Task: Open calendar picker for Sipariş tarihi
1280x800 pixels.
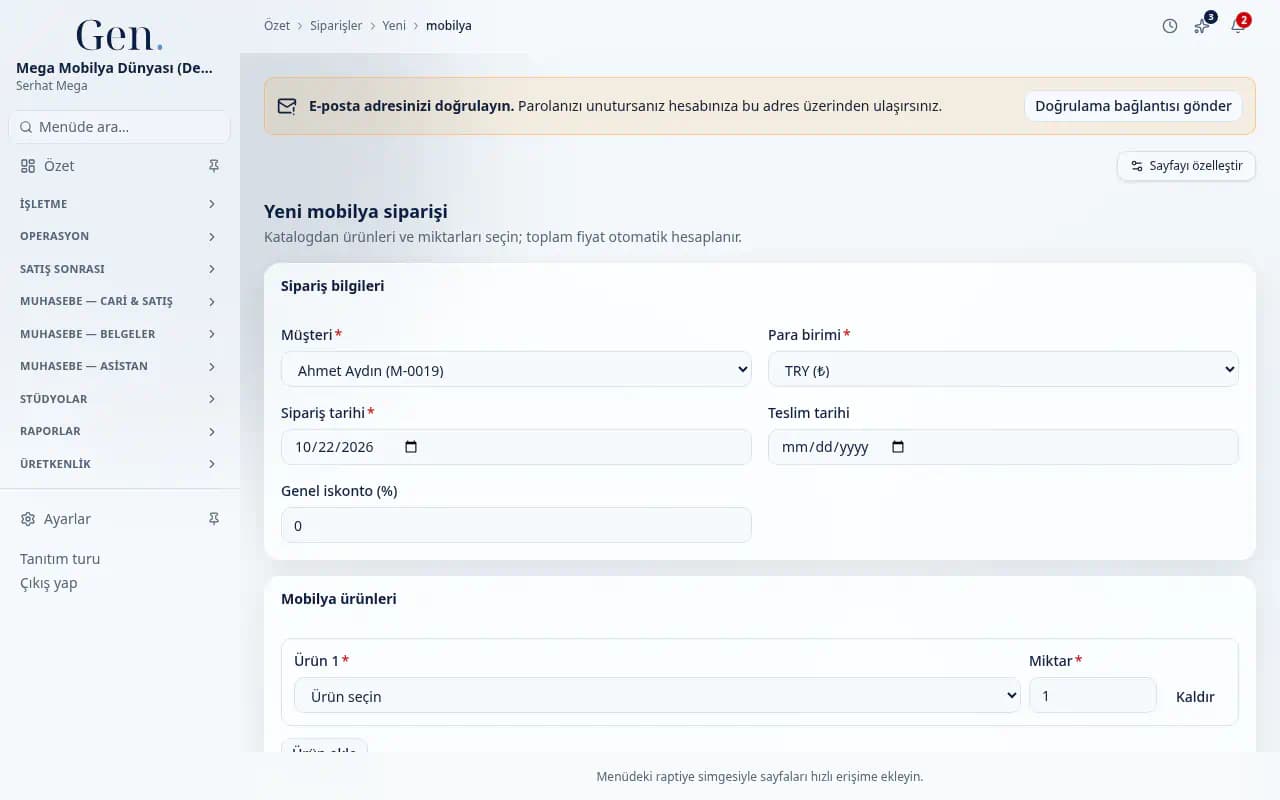Action: (411, 447)
